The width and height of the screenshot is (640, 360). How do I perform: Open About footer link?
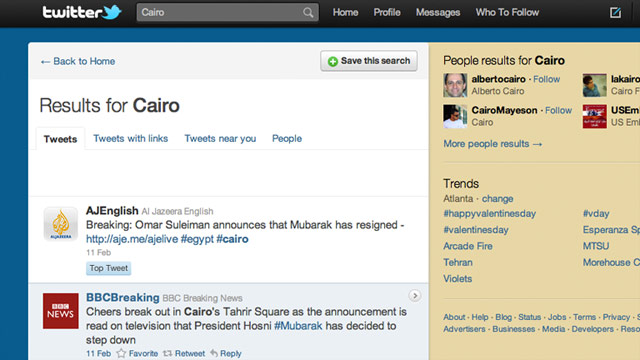454,317
